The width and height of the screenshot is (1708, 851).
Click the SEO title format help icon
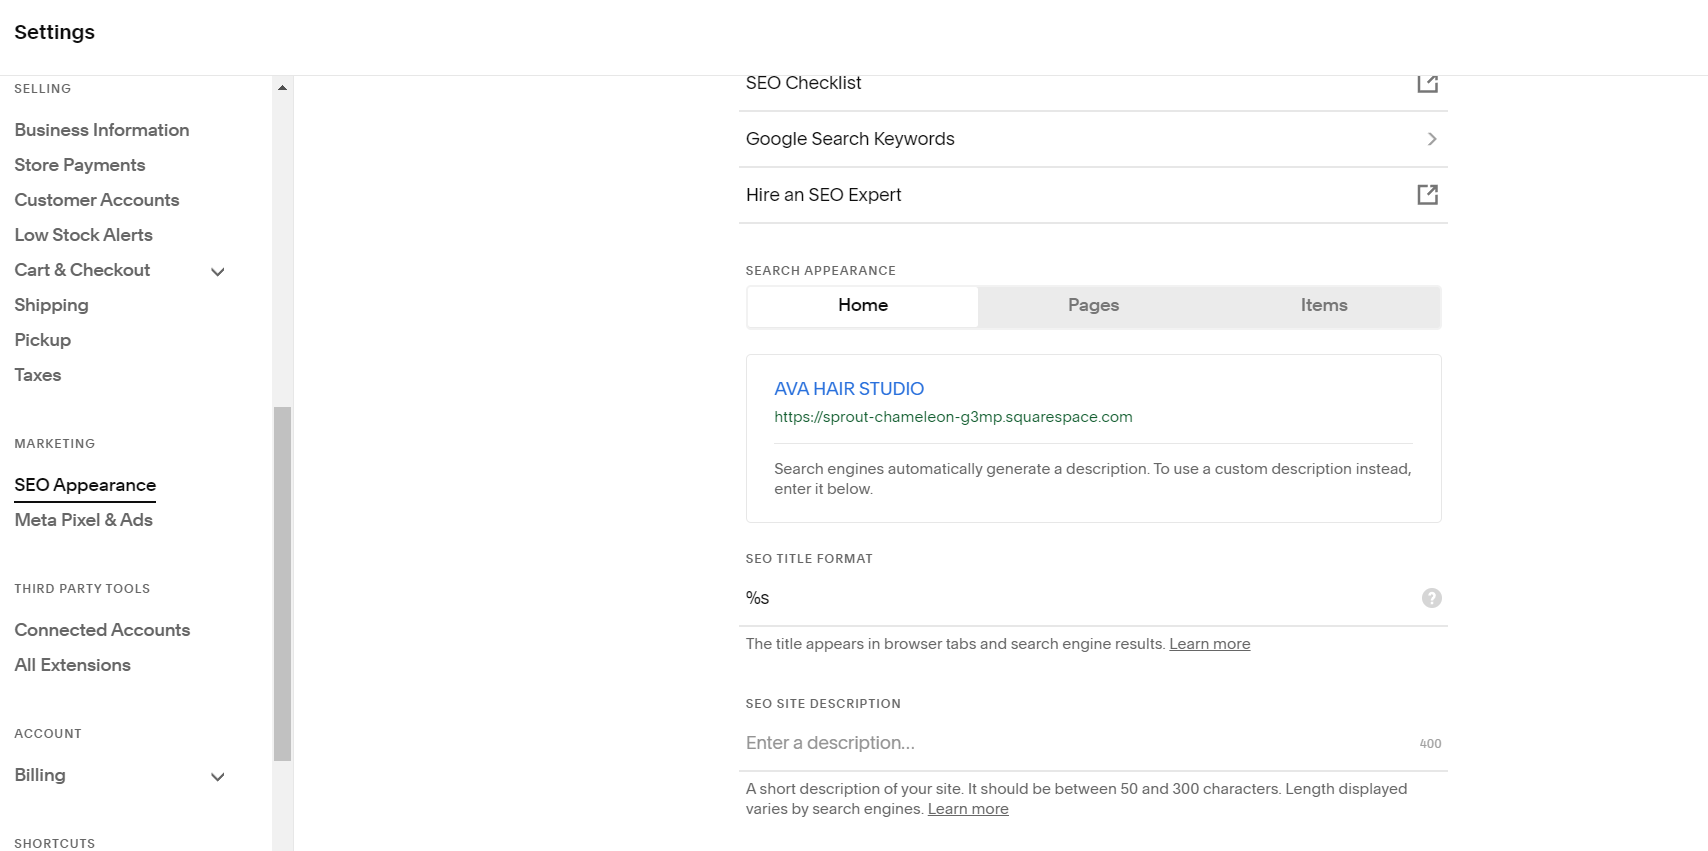pyautogui.click(x=1431, y=598)
